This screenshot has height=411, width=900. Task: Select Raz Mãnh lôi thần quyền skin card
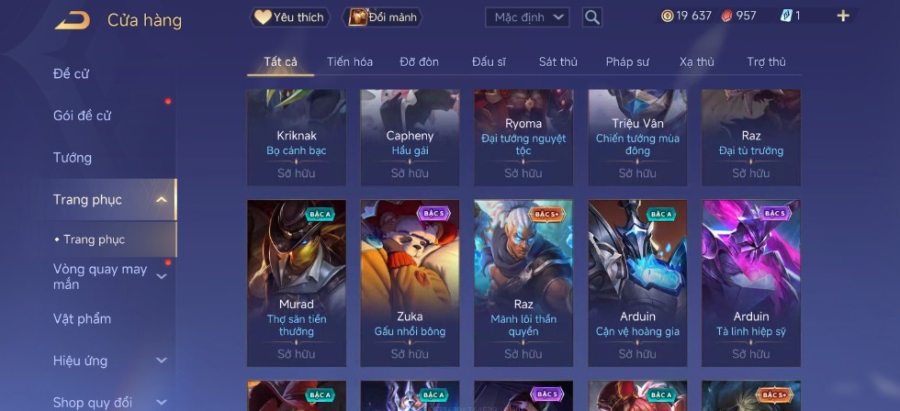523,283
